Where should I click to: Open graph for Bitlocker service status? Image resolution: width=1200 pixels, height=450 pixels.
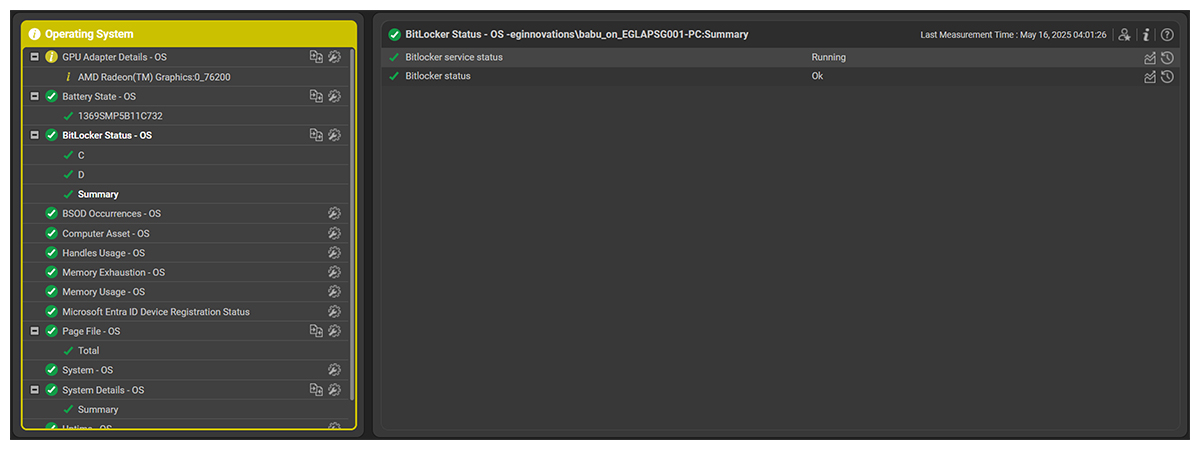1150,58
